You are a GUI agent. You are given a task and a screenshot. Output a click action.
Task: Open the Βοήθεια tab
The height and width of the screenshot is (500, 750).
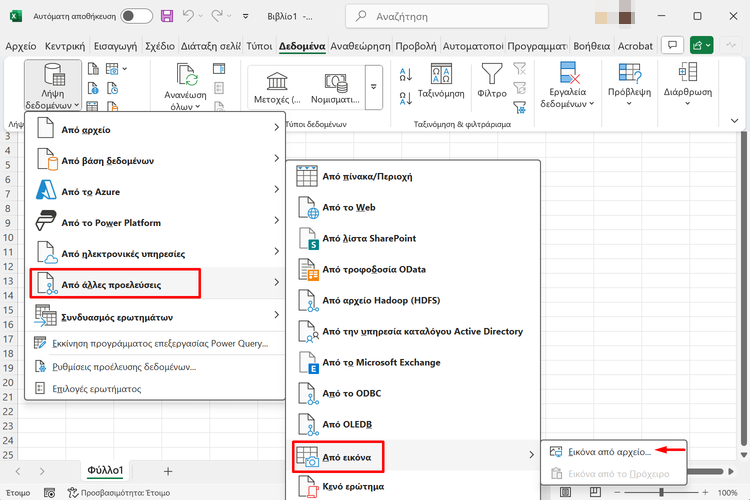tap(591, 46)
